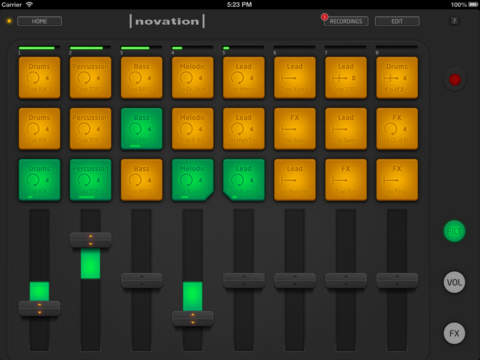The height and width of the screenshot is (360, 480).
Task: Trigger the top-row Drums pad in column one
Action: [x=39, y=78]
